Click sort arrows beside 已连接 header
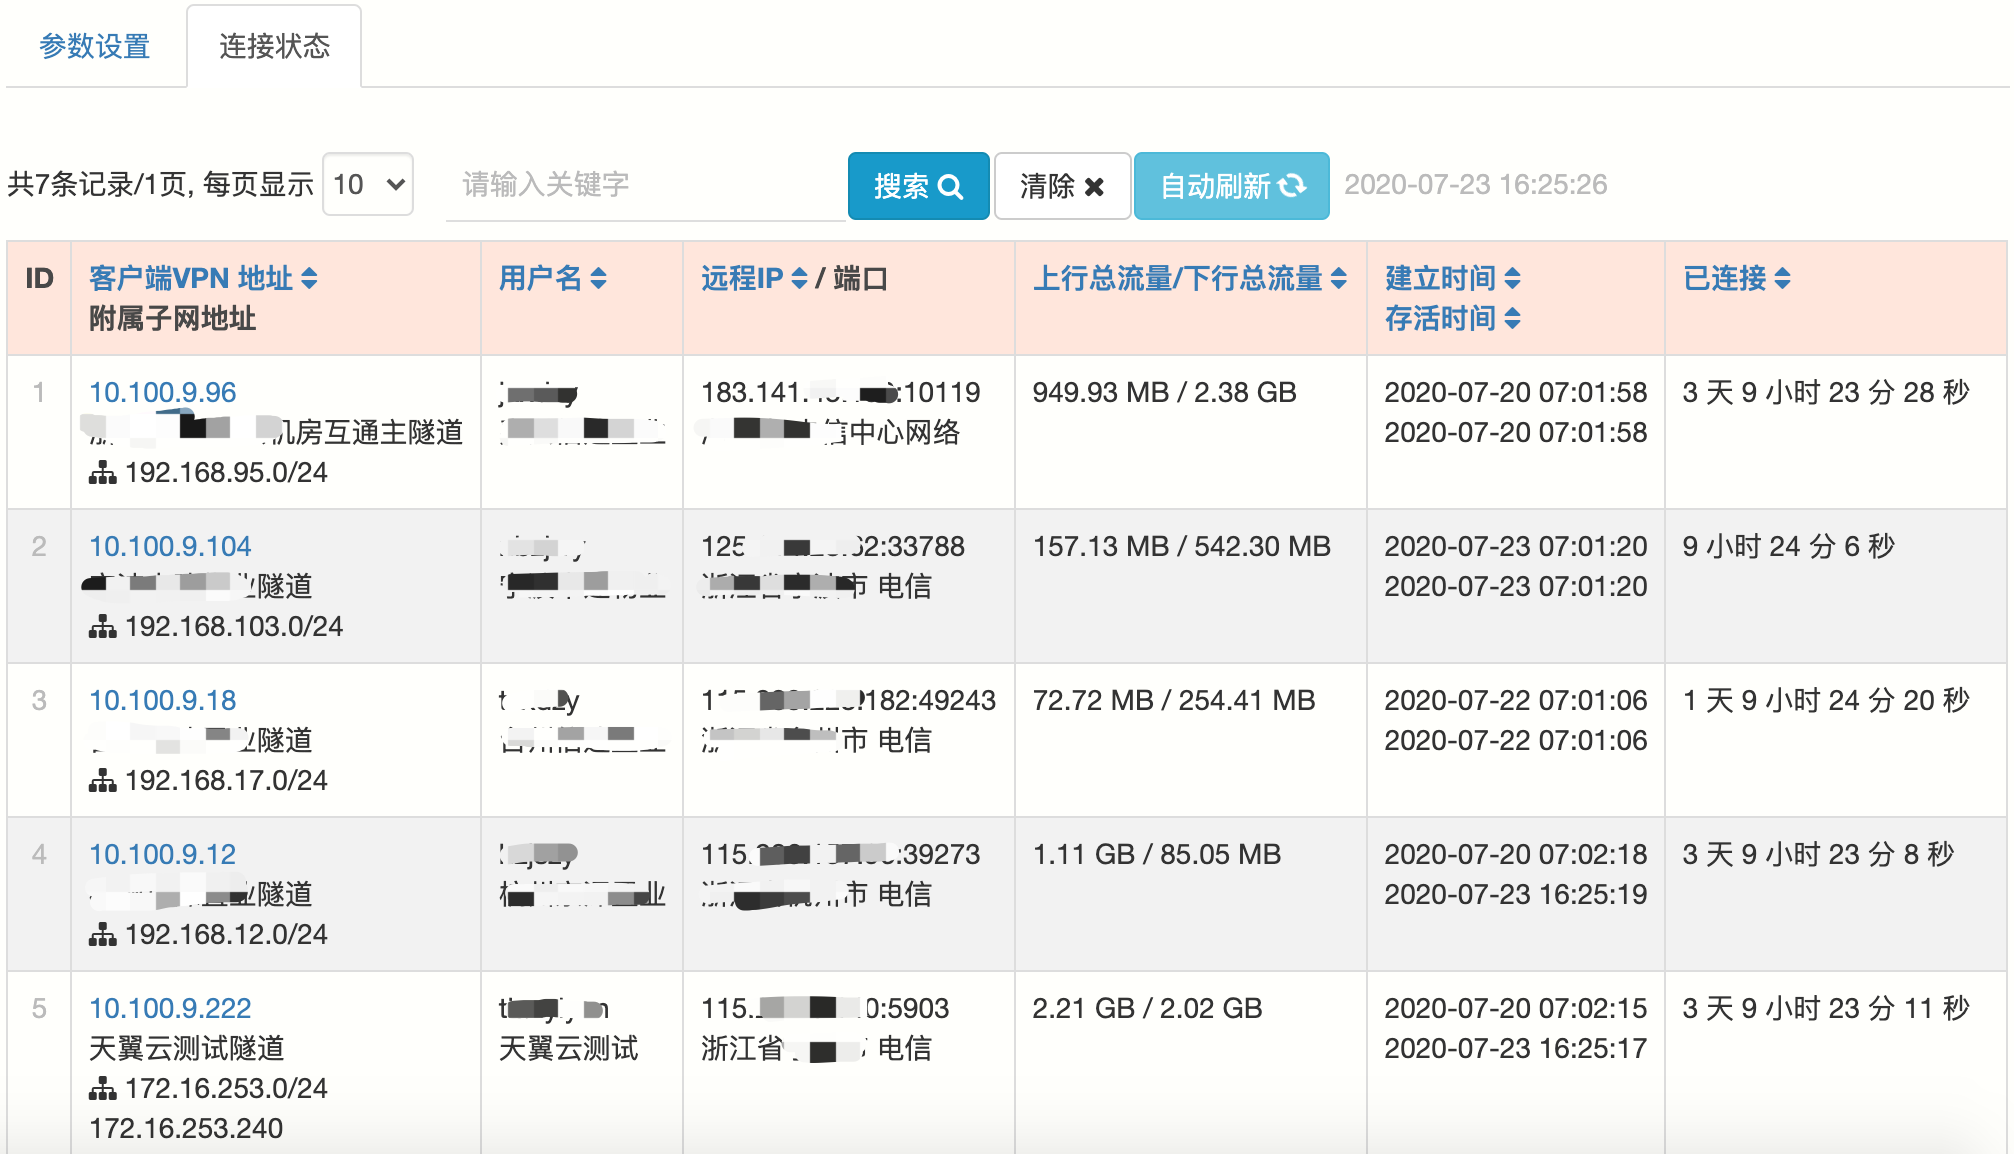Screen dimensions: 2014x1154 pyautogui.click(x=1782, y=279)
